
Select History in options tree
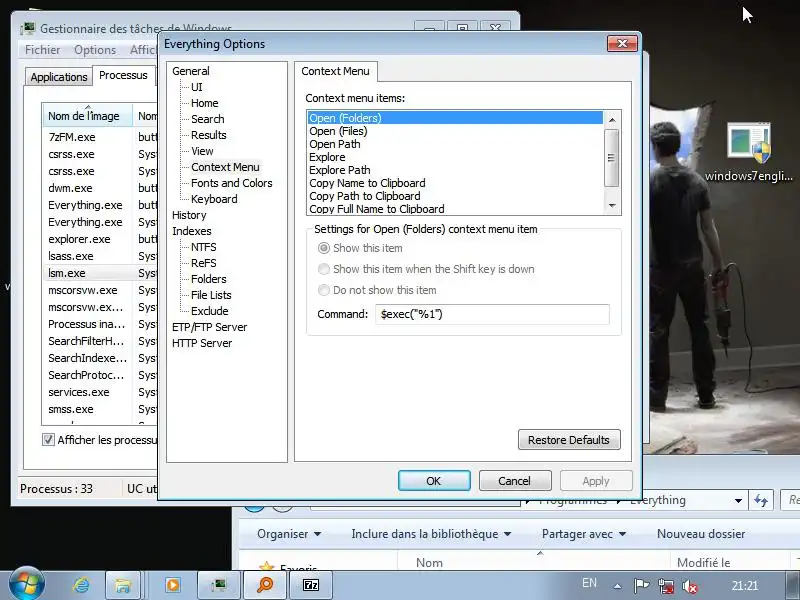pos(189,215)
